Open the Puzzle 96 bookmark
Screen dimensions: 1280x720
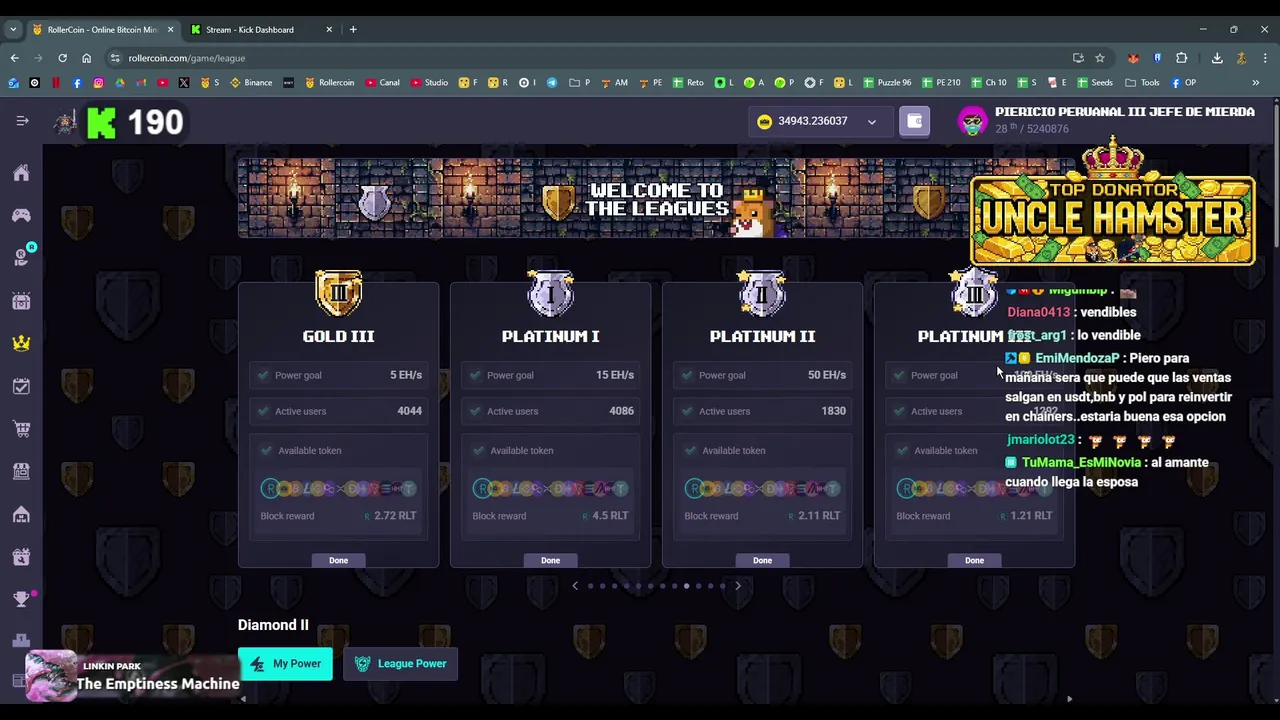pyautogui.click(x=887, y=83)
